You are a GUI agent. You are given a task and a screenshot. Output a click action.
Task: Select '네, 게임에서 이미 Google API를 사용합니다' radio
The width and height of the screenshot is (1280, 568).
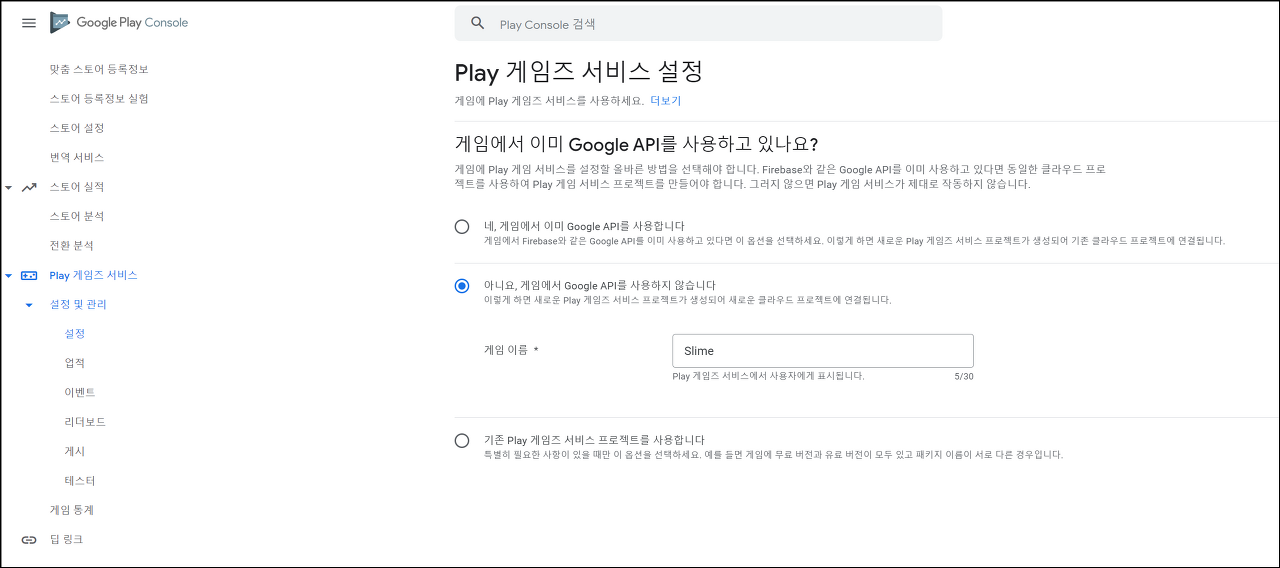pos(462,227)
